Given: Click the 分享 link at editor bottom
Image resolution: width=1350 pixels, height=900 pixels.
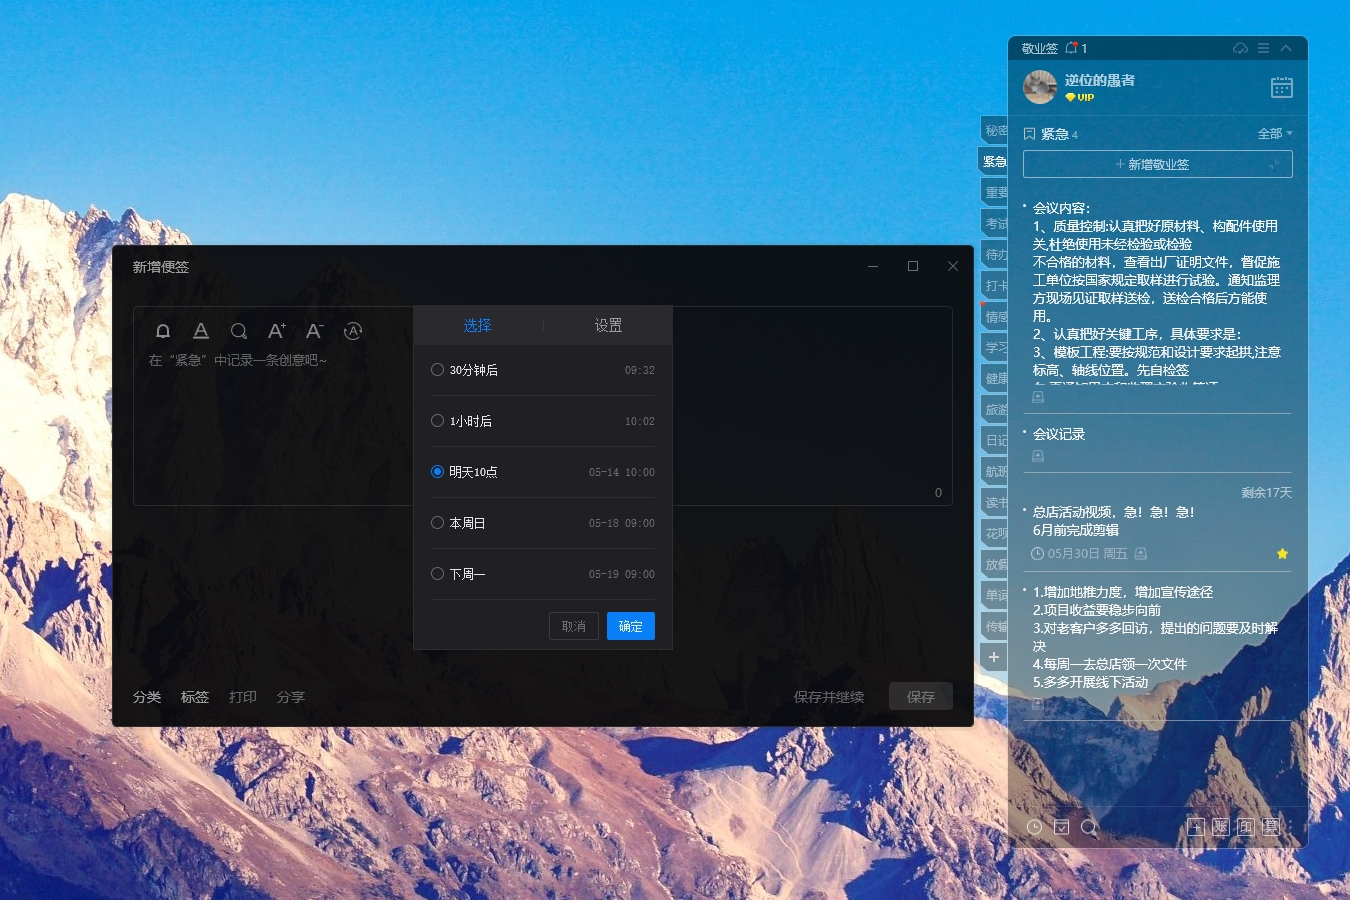Looking at the screenshot, I should [x=291, y=697].
